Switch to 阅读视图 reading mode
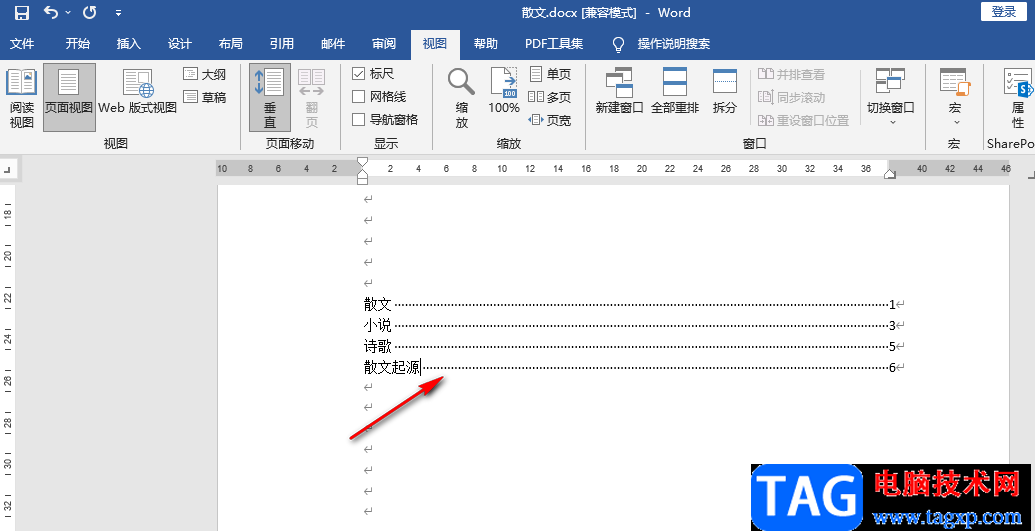 point(22,98)
